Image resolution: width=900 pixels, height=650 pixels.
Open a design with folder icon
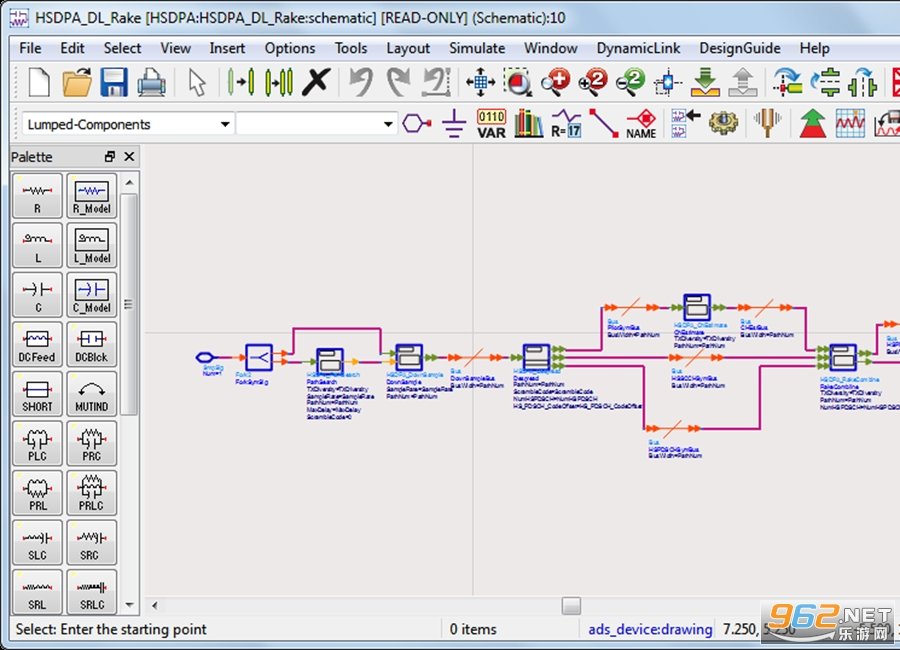coord(77,82)
